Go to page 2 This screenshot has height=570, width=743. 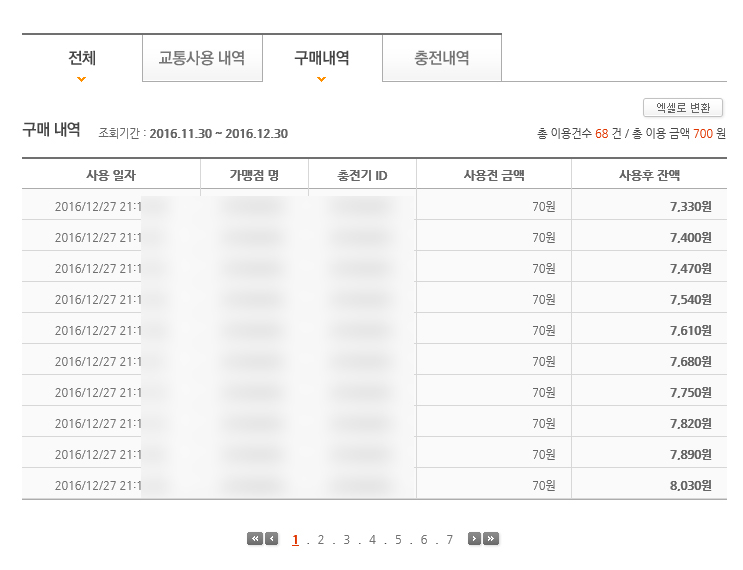pos(321,540)
